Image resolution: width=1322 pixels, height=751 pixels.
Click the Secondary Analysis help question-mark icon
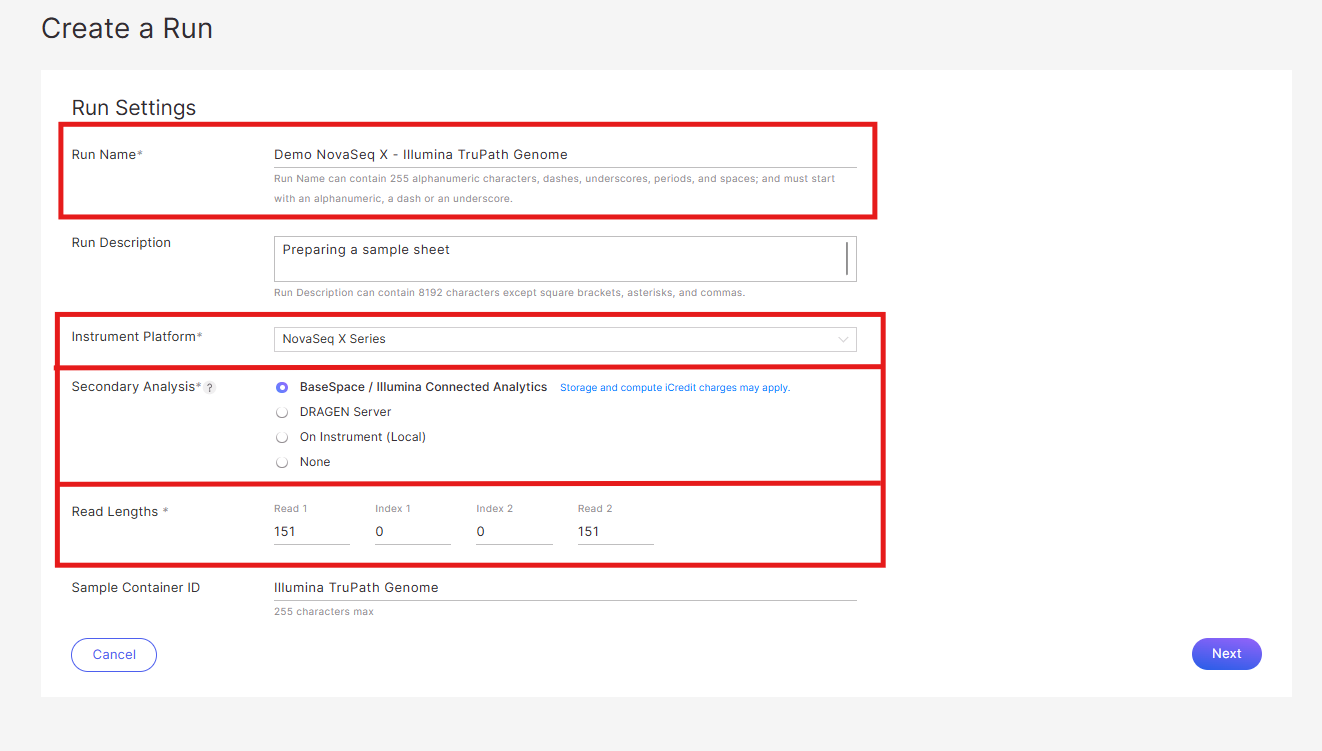pos(210,388)
